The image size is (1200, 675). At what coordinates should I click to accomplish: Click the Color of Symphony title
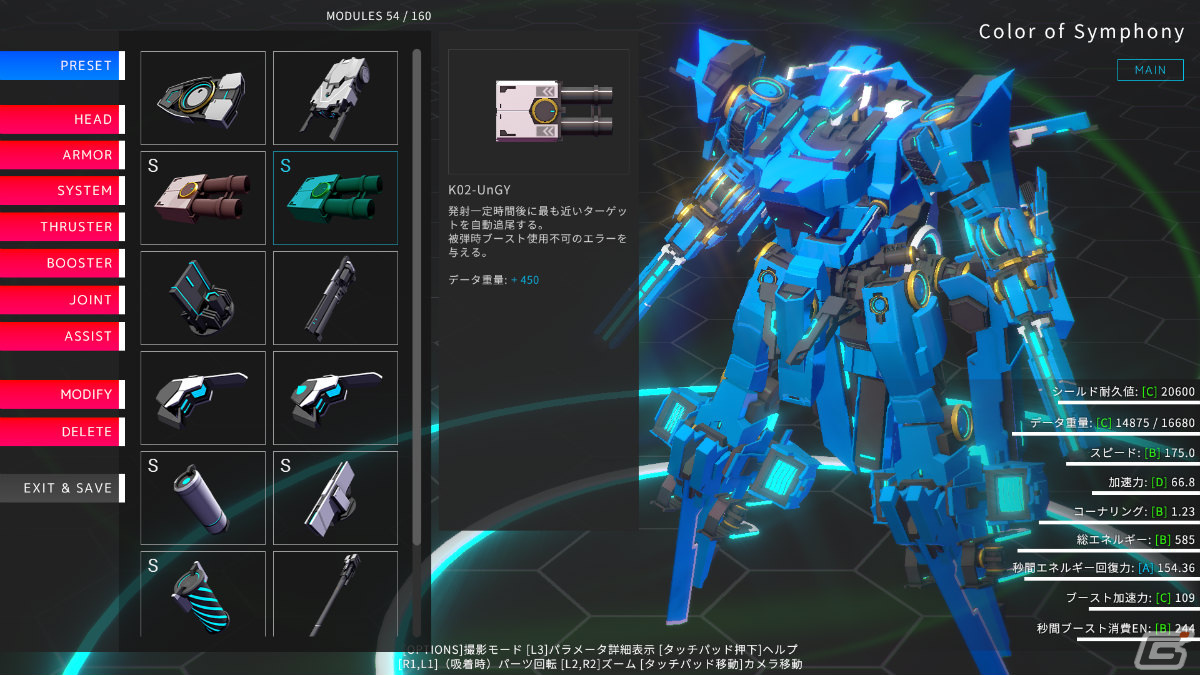pyautogui.click(x=1082, y=32)
